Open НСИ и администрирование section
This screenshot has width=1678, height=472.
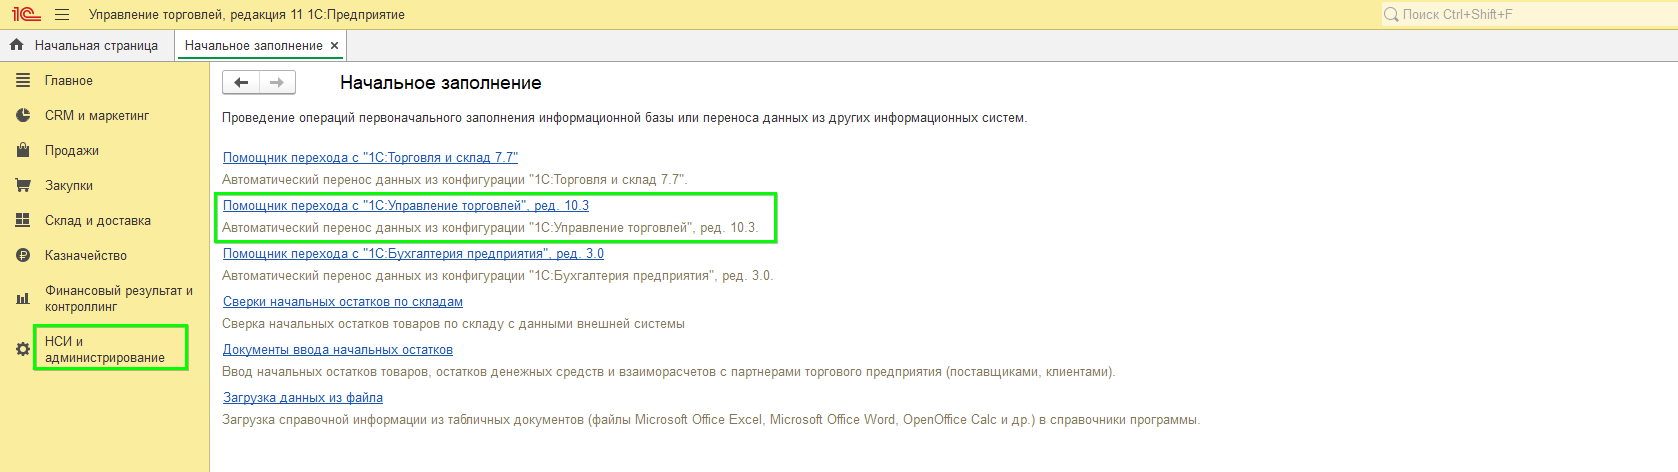click(105, 349)
